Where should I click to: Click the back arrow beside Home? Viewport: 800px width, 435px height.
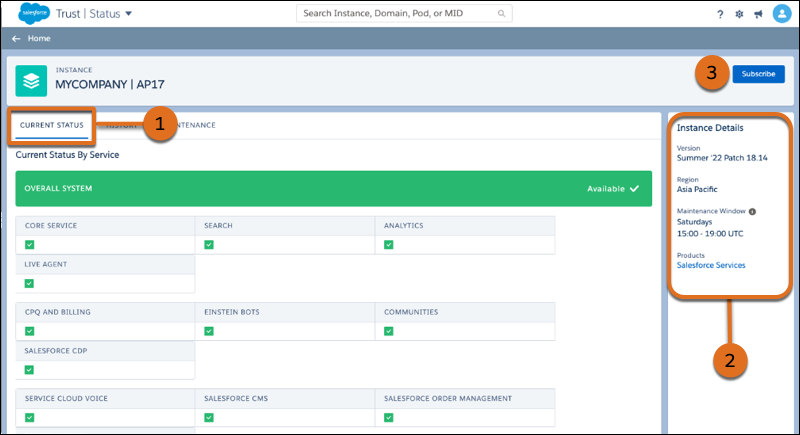[x=15, y=38]
